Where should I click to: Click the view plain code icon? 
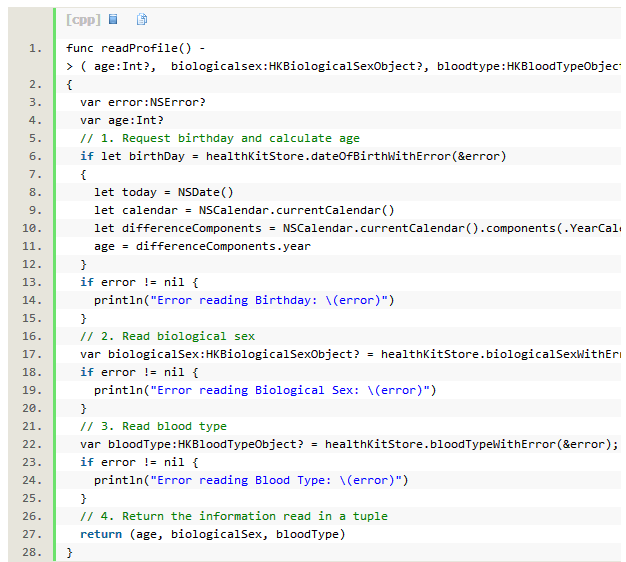[113, 20]
